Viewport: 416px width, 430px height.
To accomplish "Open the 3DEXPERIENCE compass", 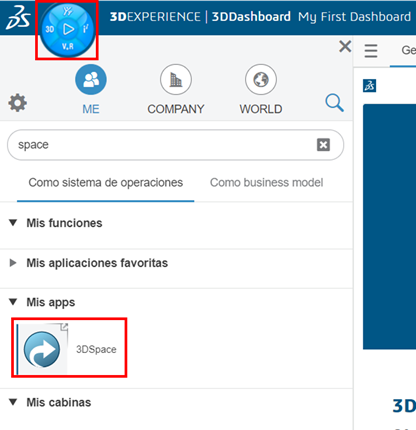I will click(x=67, y=30).
